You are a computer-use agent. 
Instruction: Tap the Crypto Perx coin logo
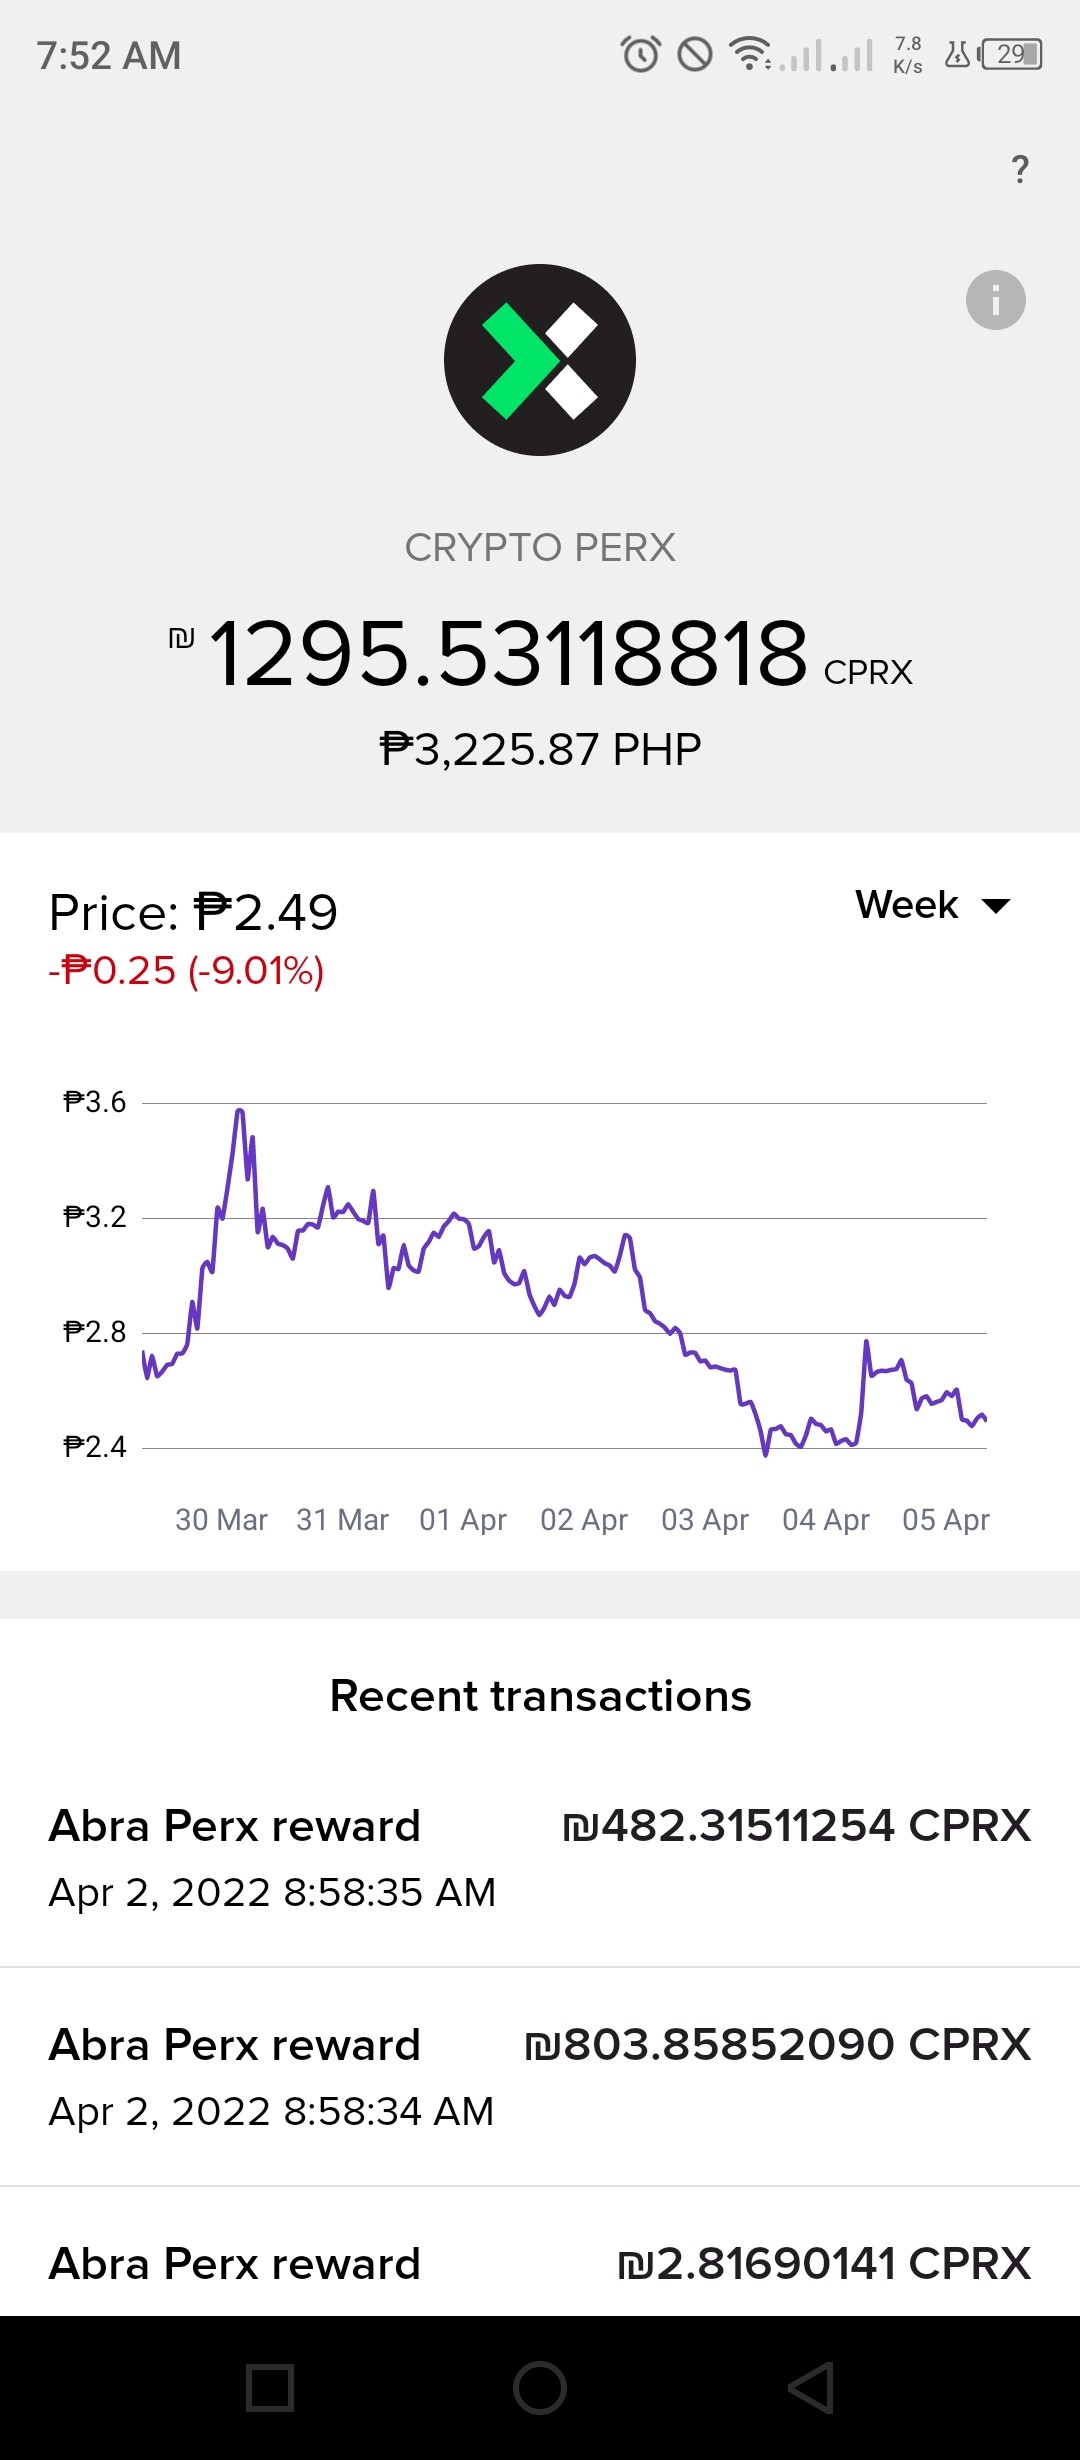point(540,360)
